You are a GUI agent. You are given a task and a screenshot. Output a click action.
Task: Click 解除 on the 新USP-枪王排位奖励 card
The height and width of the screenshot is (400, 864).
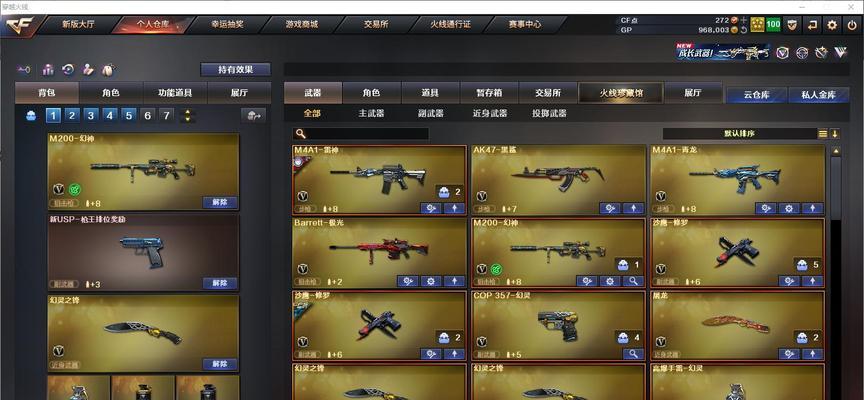click(x=220, y=283)
